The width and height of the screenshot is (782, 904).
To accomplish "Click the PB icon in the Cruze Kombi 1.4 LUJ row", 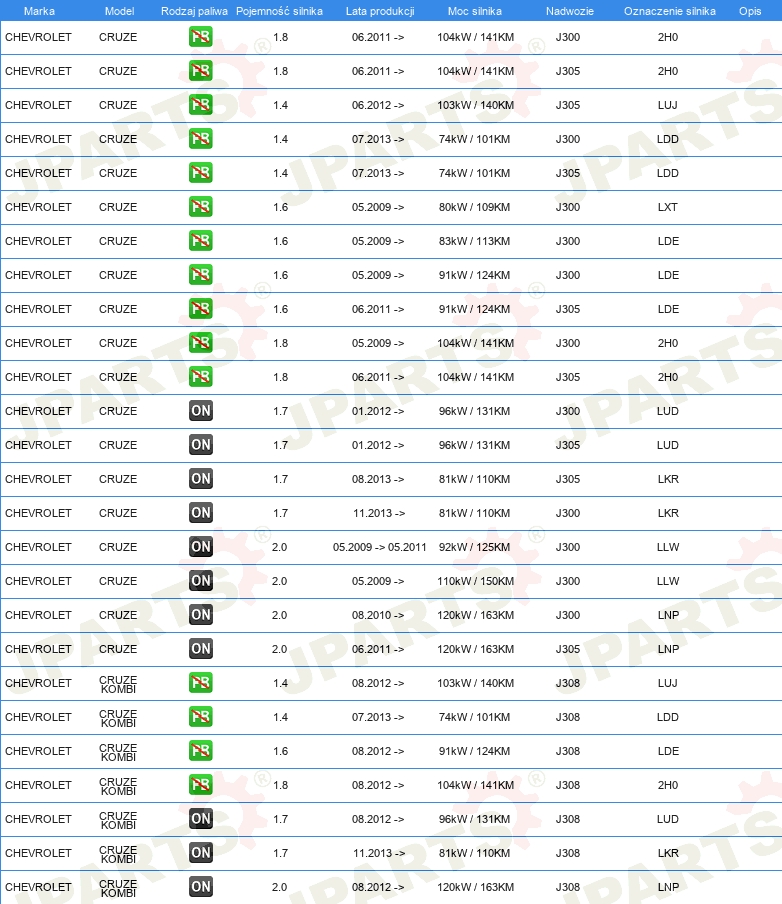I will click(201, 683).
